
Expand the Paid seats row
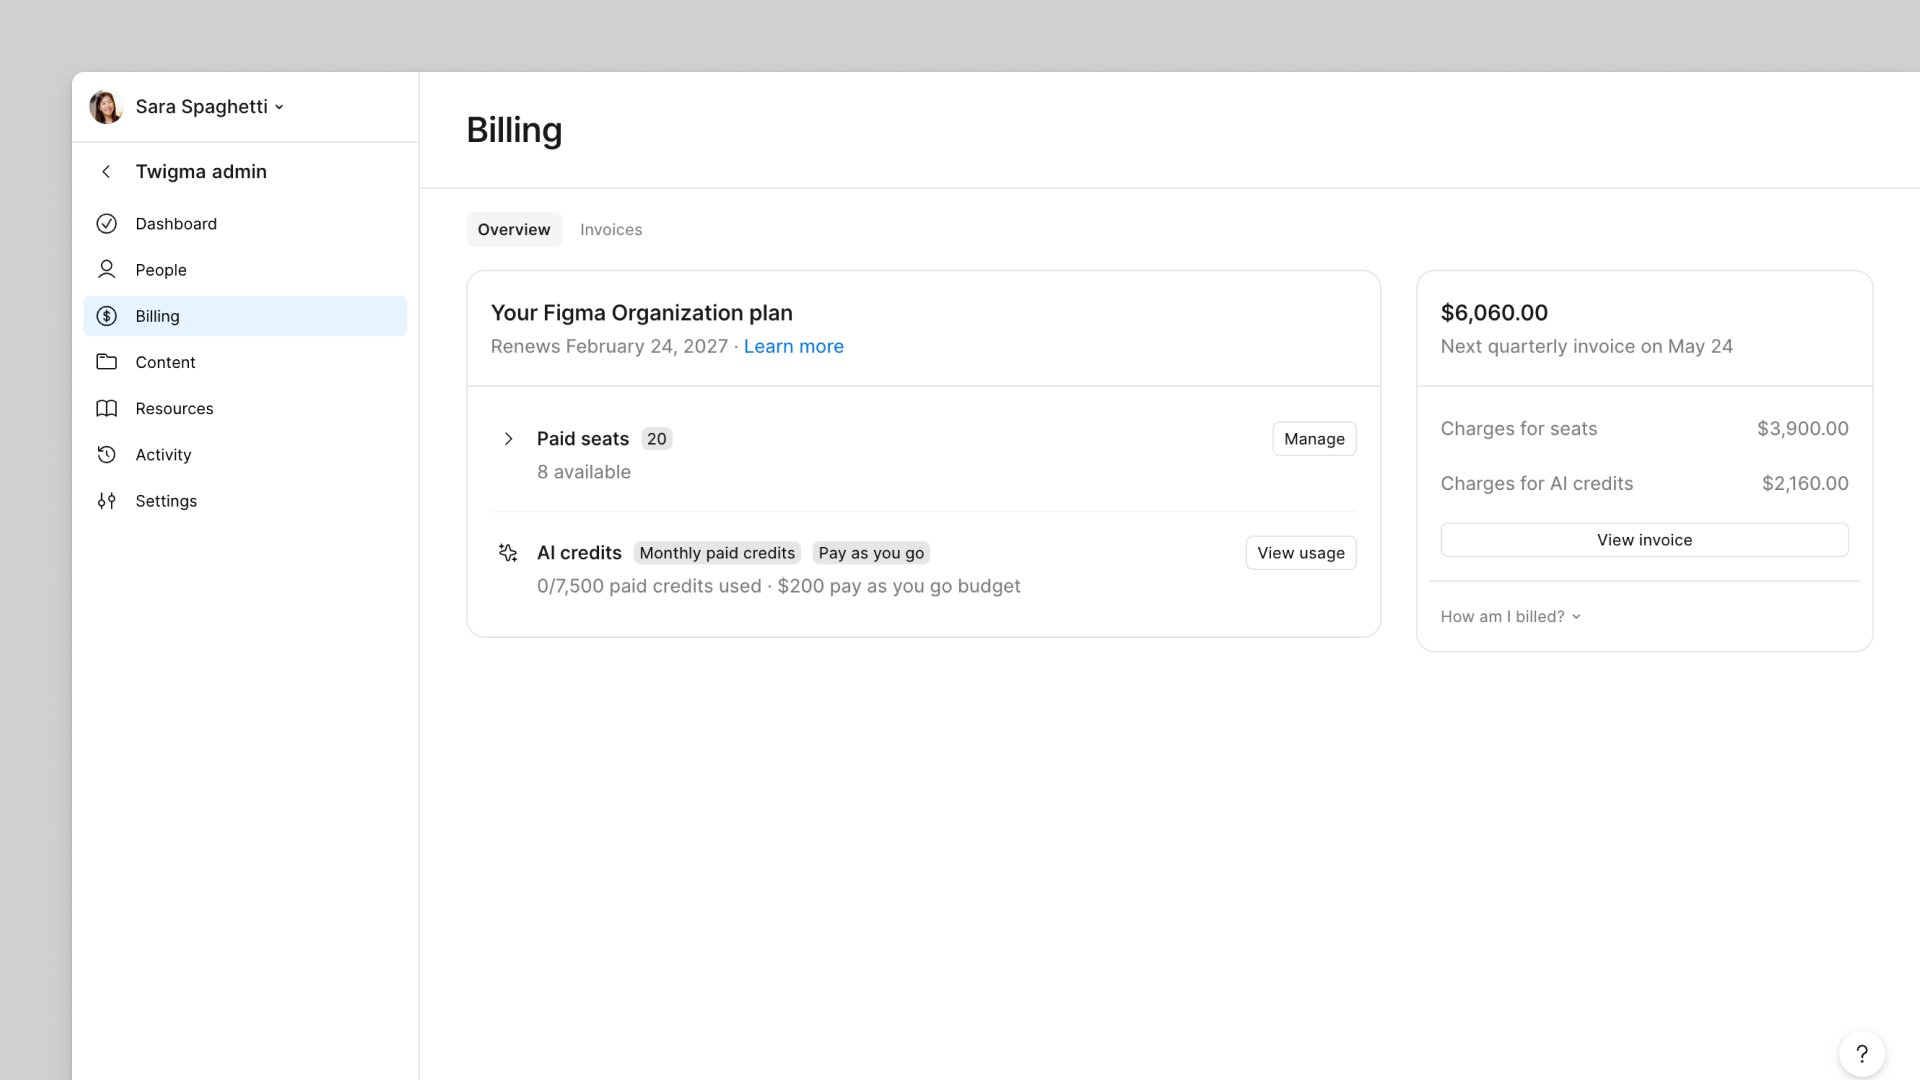click(x=508, y=438)
